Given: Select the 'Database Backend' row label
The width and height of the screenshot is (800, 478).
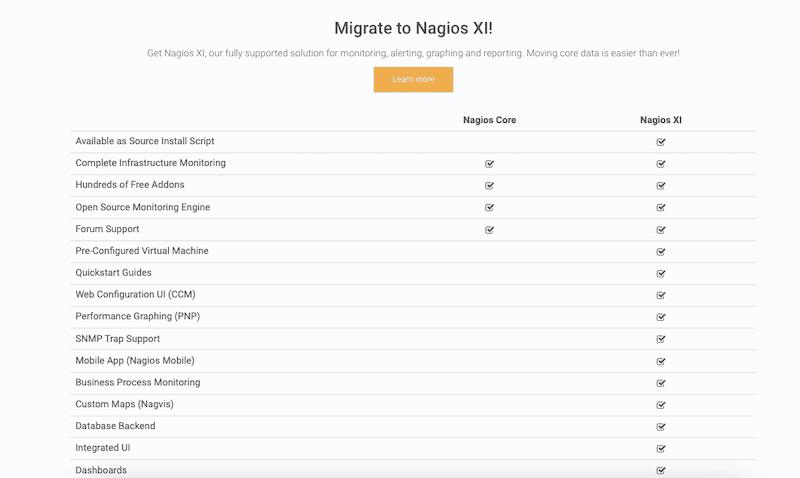Looking at the screenshot, I should 115,426.
